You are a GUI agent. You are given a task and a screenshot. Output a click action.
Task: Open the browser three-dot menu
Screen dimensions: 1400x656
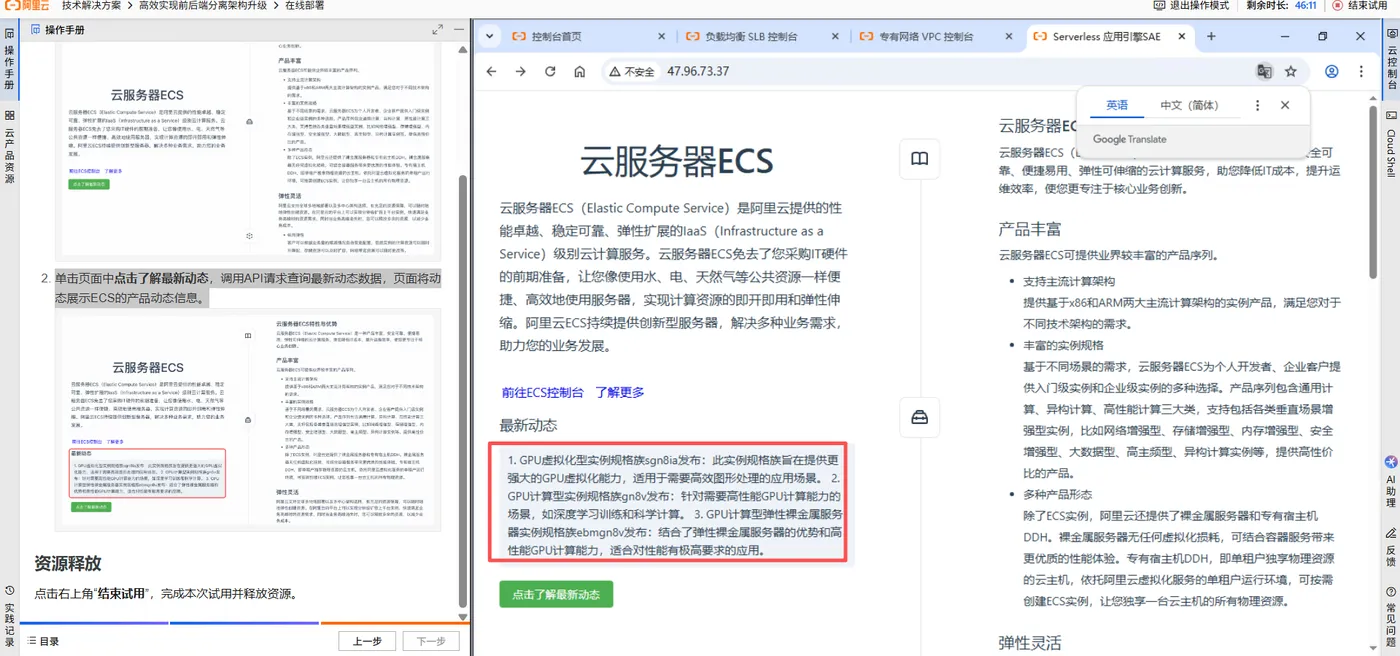(1361, 72)
